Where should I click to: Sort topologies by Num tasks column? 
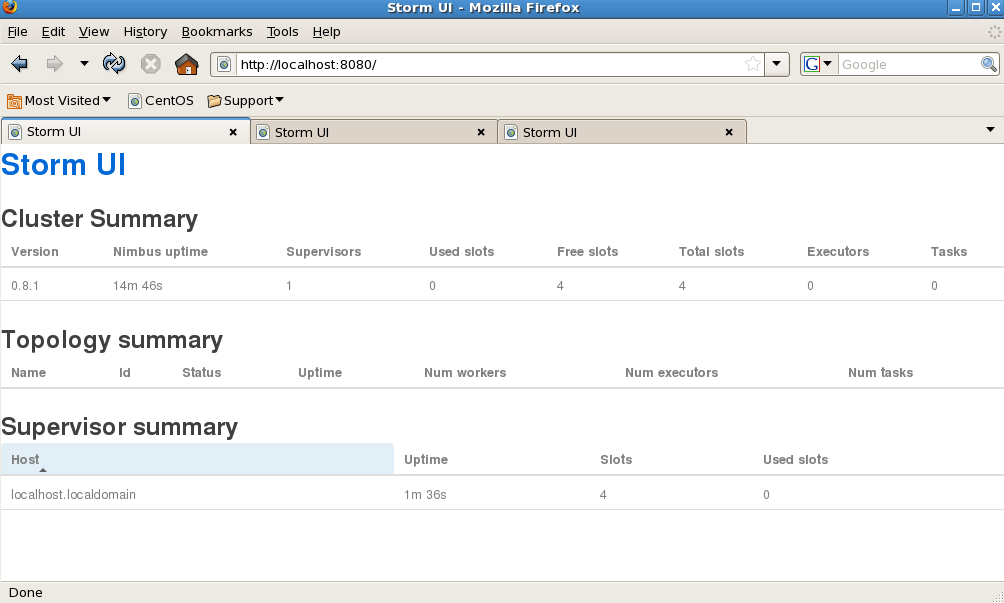click(x=880, y=372)
